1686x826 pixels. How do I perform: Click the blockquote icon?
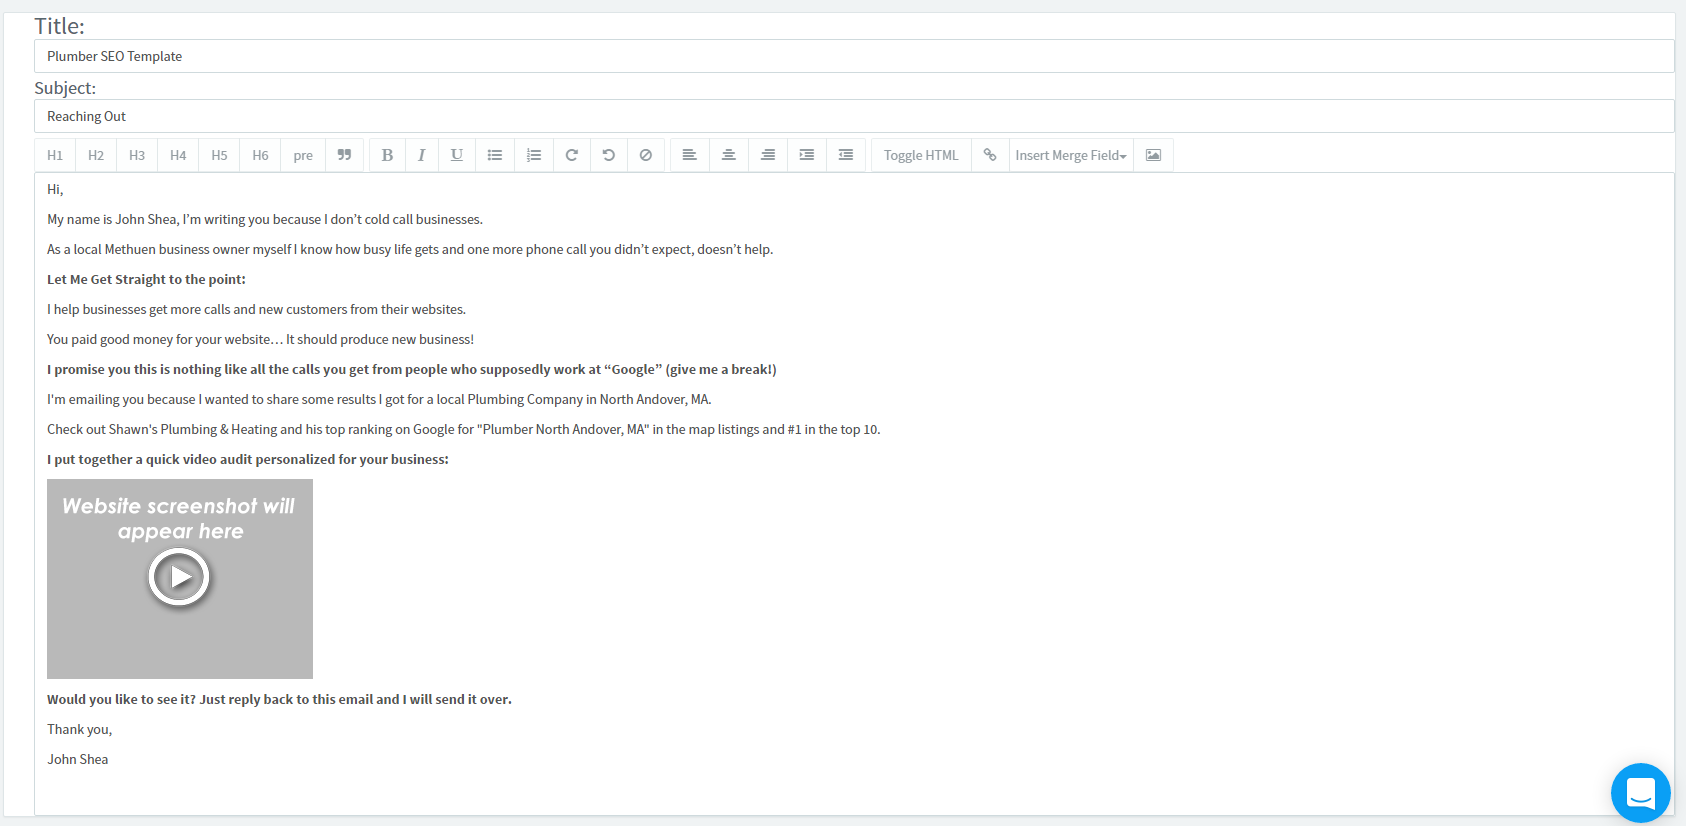point(344,155)
